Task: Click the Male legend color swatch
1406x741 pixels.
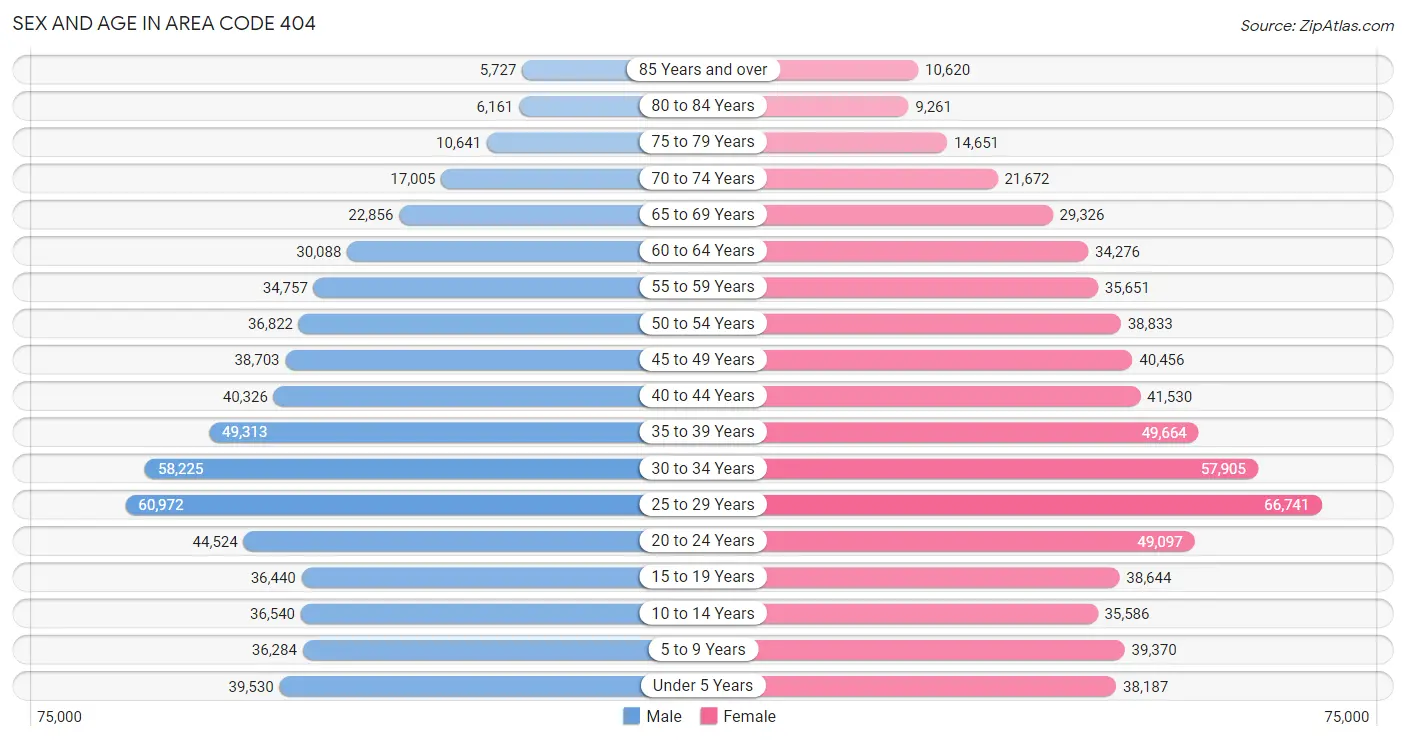Action: pyautogui.click(x=631, y=716)
